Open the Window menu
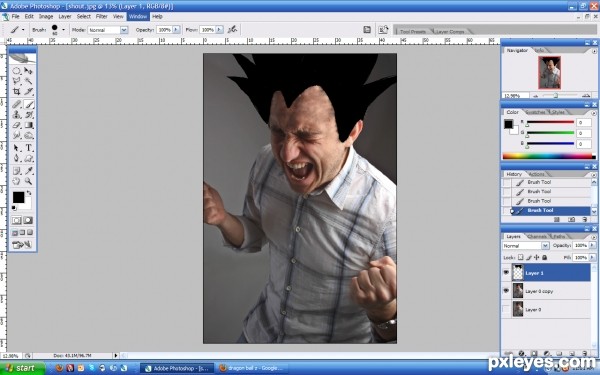Viewport: 600px width, 375px height. point(138,16)
